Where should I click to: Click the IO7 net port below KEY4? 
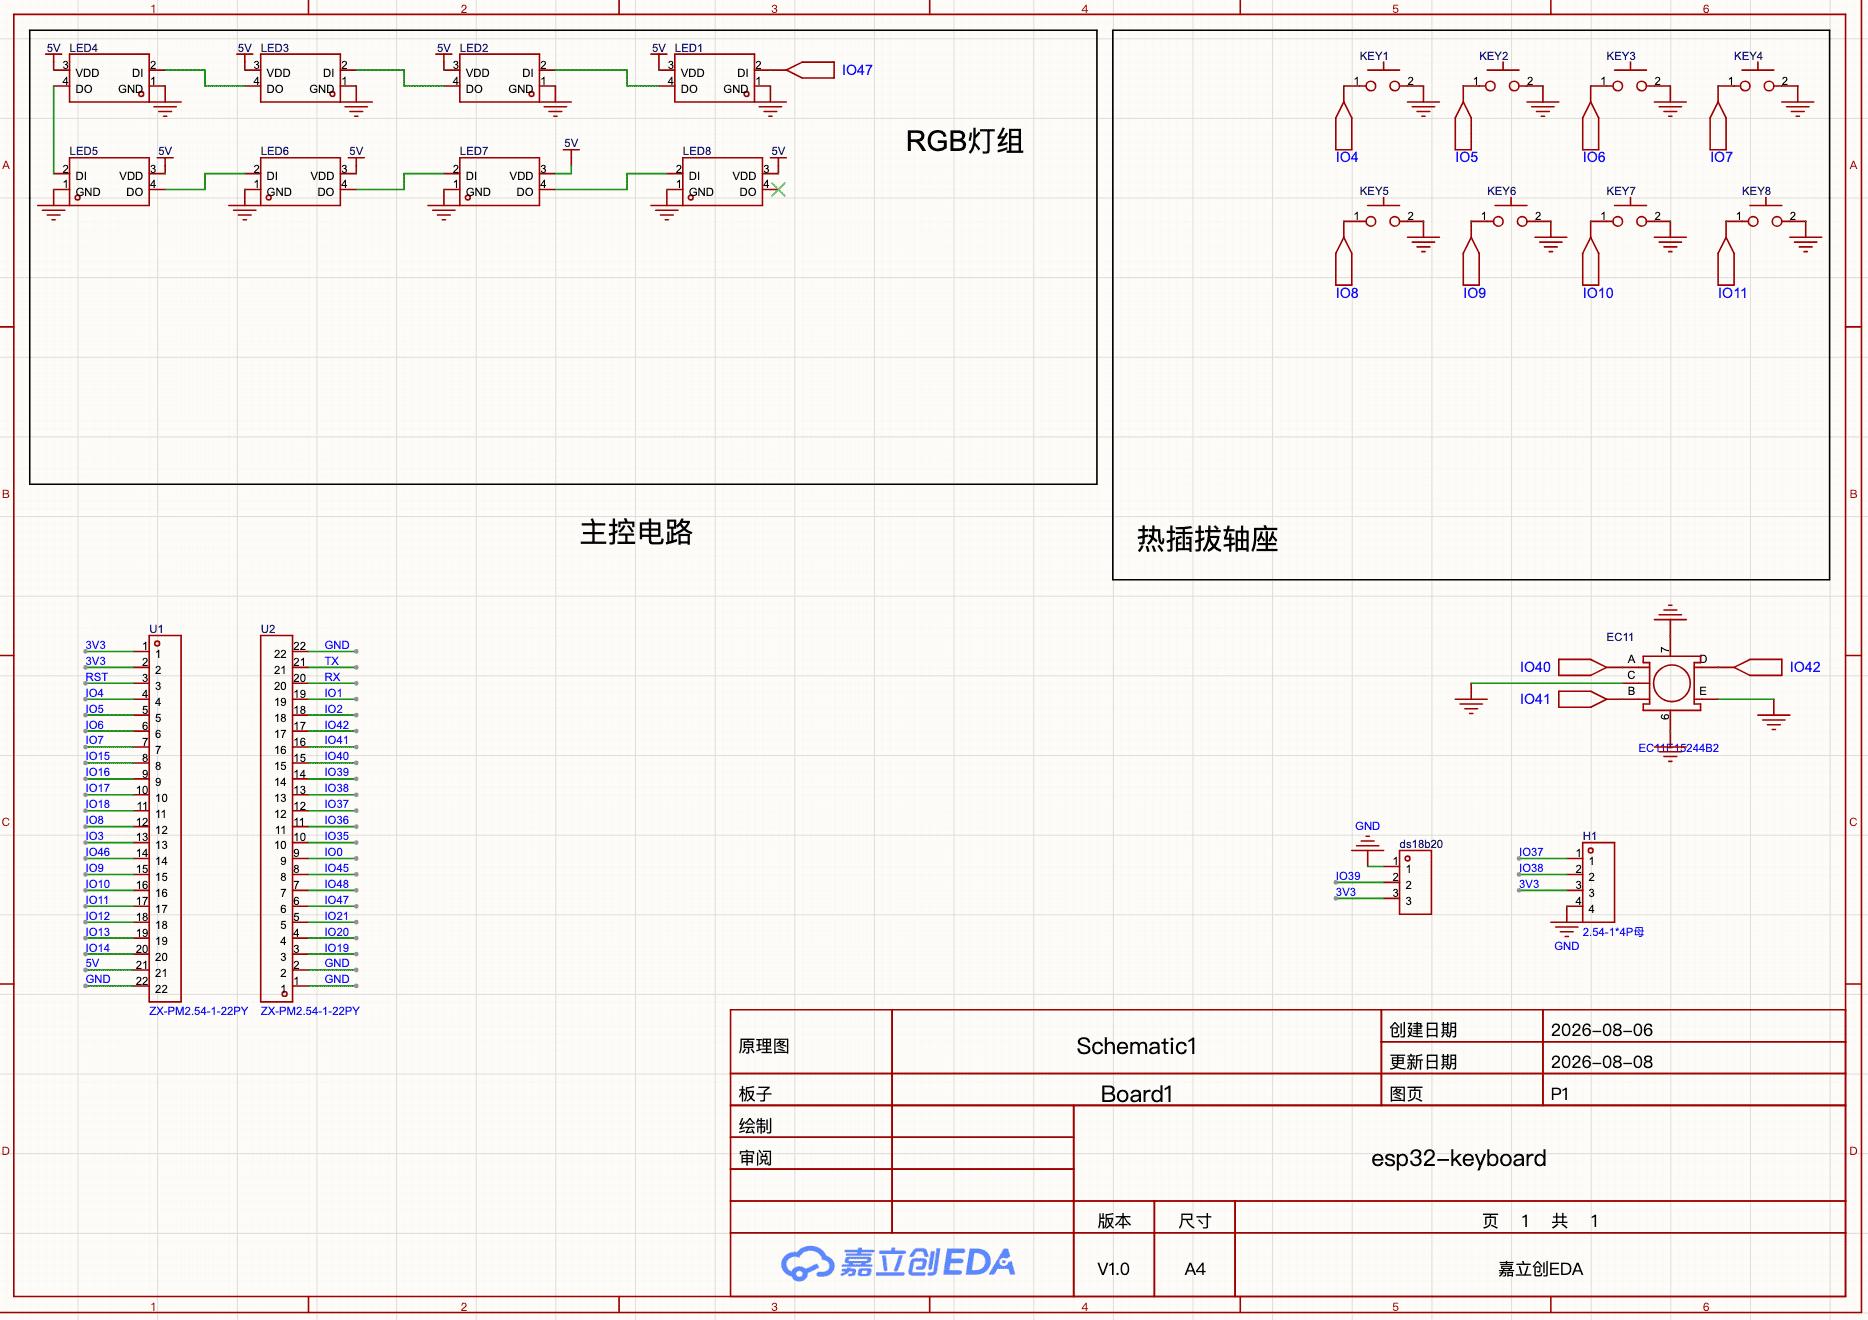[1718, 127]
